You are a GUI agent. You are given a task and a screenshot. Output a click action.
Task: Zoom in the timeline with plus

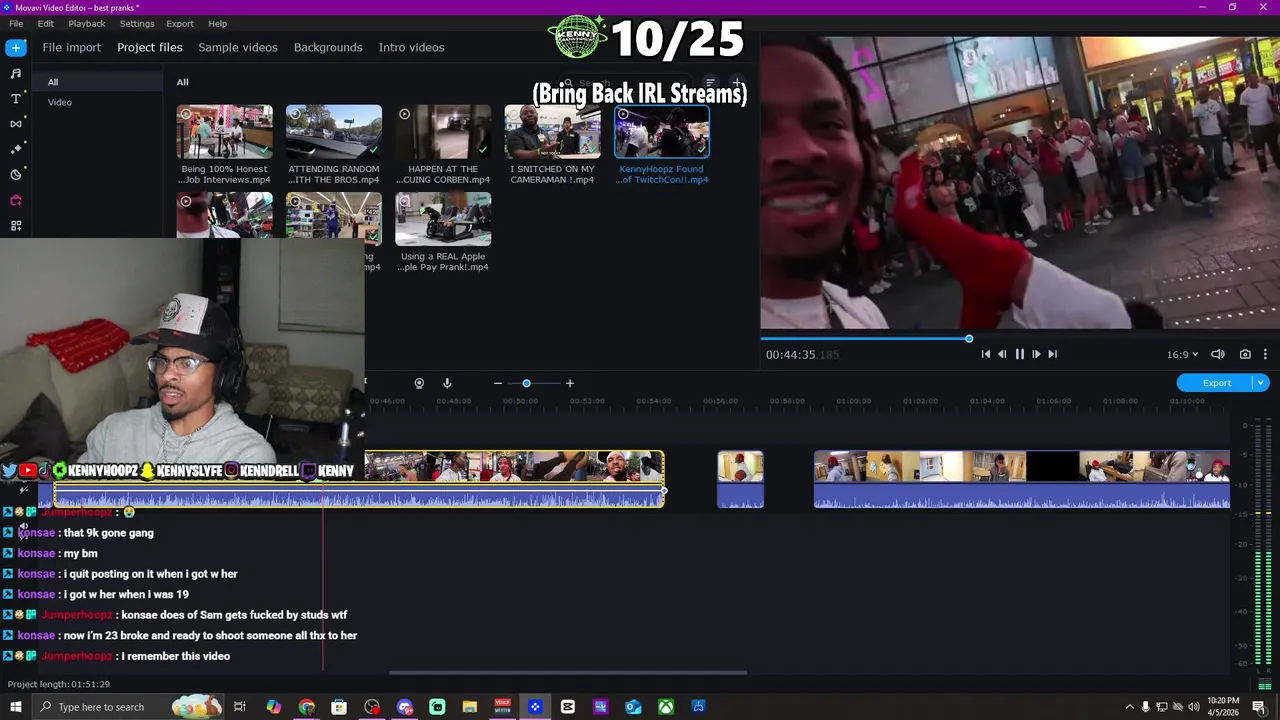tap(570, 383)
